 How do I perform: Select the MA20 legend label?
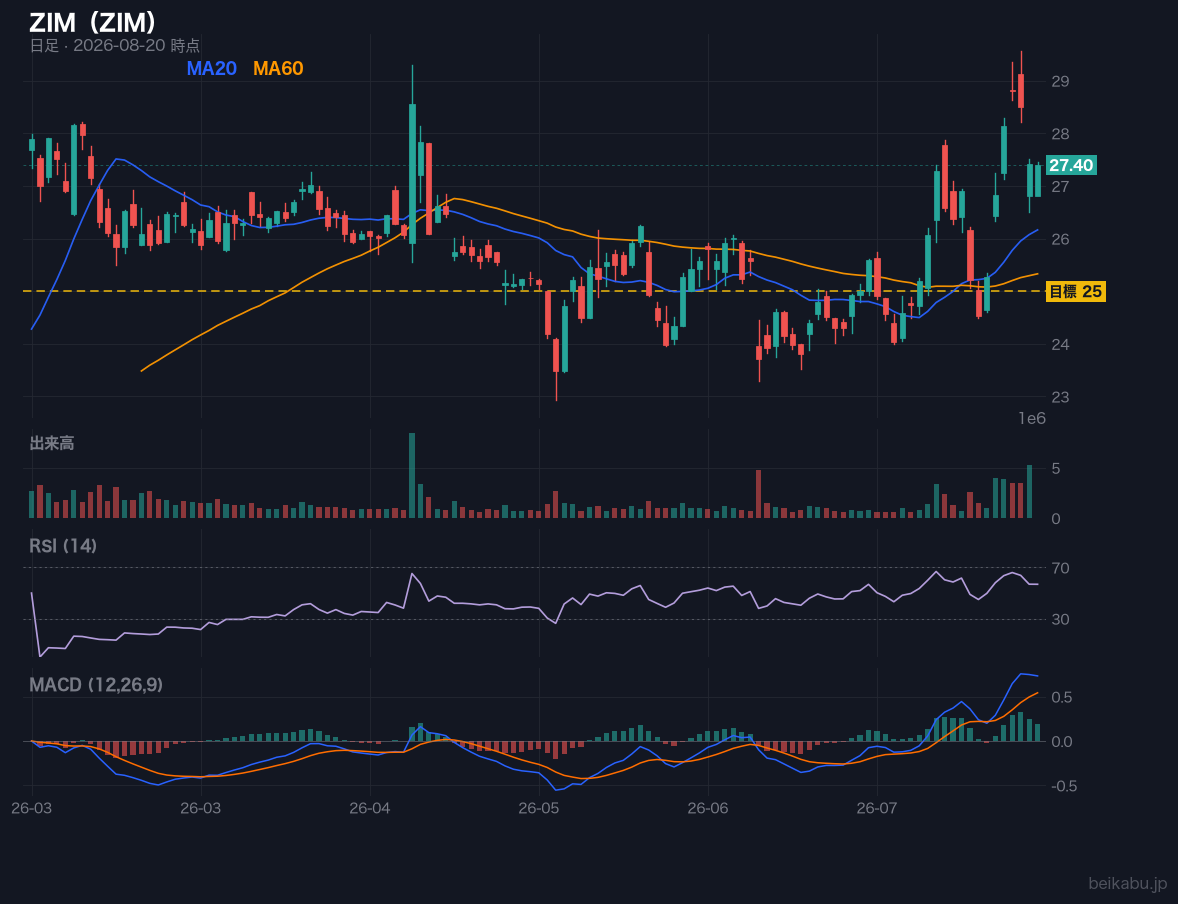pyautogui.click(x=211, y=68)
